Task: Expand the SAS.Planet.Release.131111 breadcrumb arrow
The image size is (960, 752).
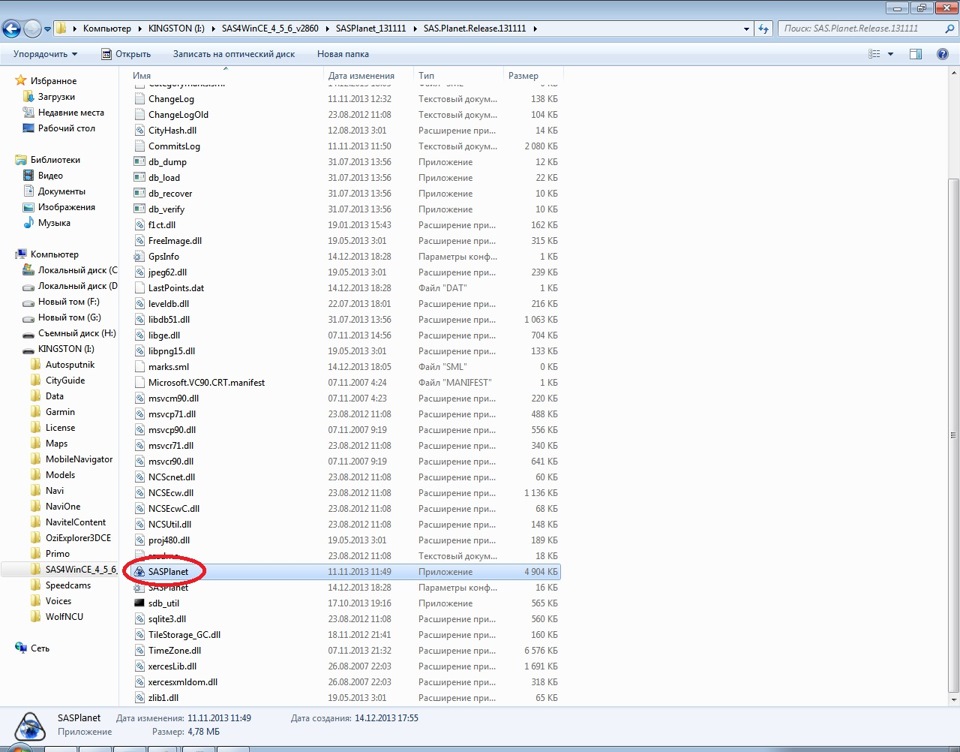Action: point(535,28)
